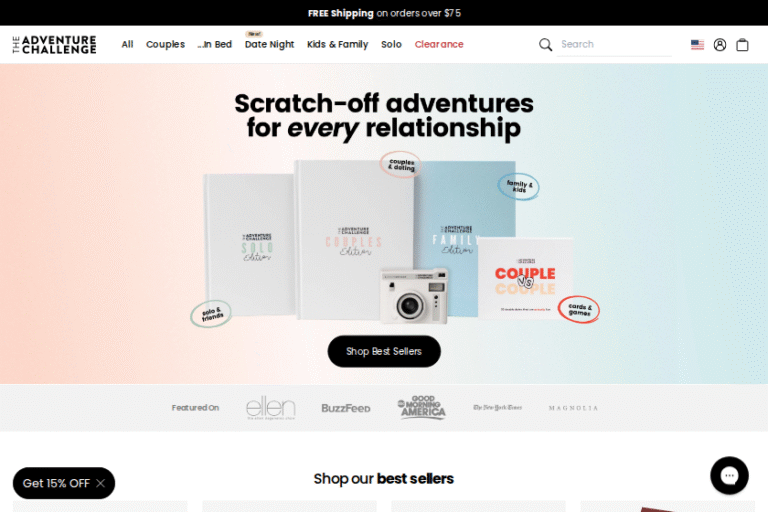Image resolution: width=768 pixels, height=512 pixels.
Task: Focus the Search input field
Action: 614,45
